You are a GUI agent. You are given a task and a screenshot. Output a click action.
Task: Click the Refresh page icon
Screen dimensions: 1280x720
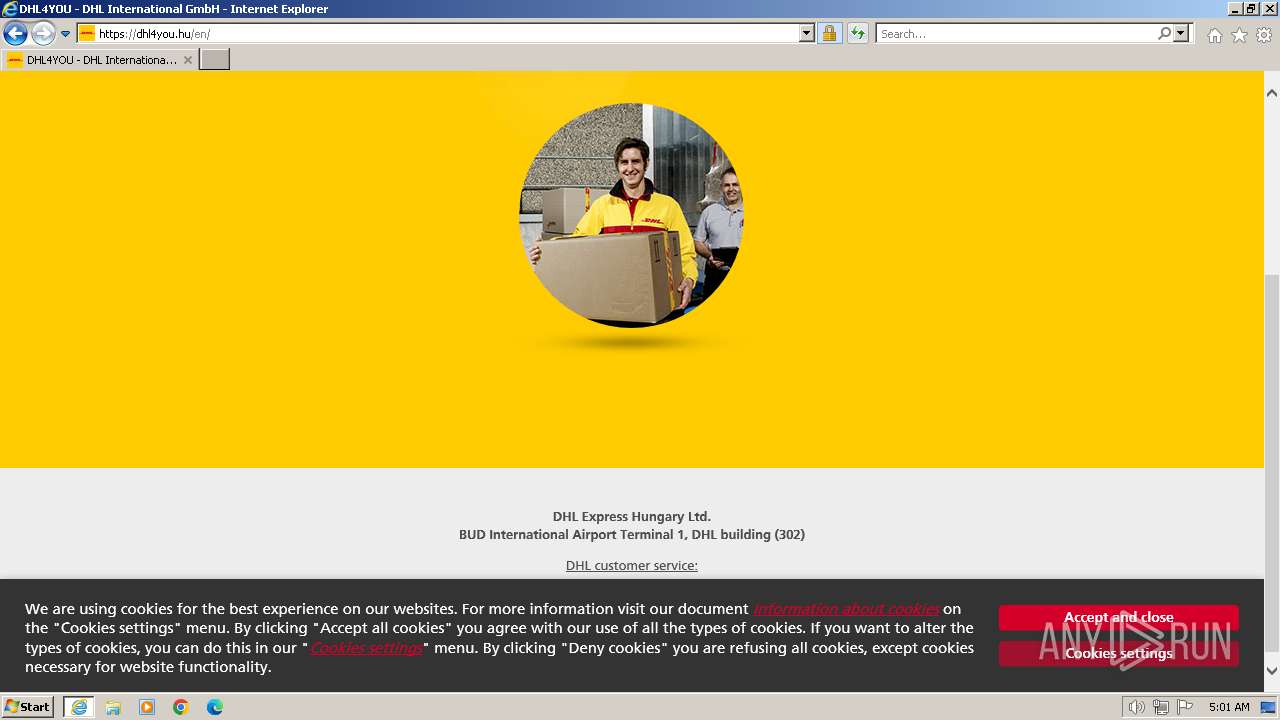coord(858,34)
